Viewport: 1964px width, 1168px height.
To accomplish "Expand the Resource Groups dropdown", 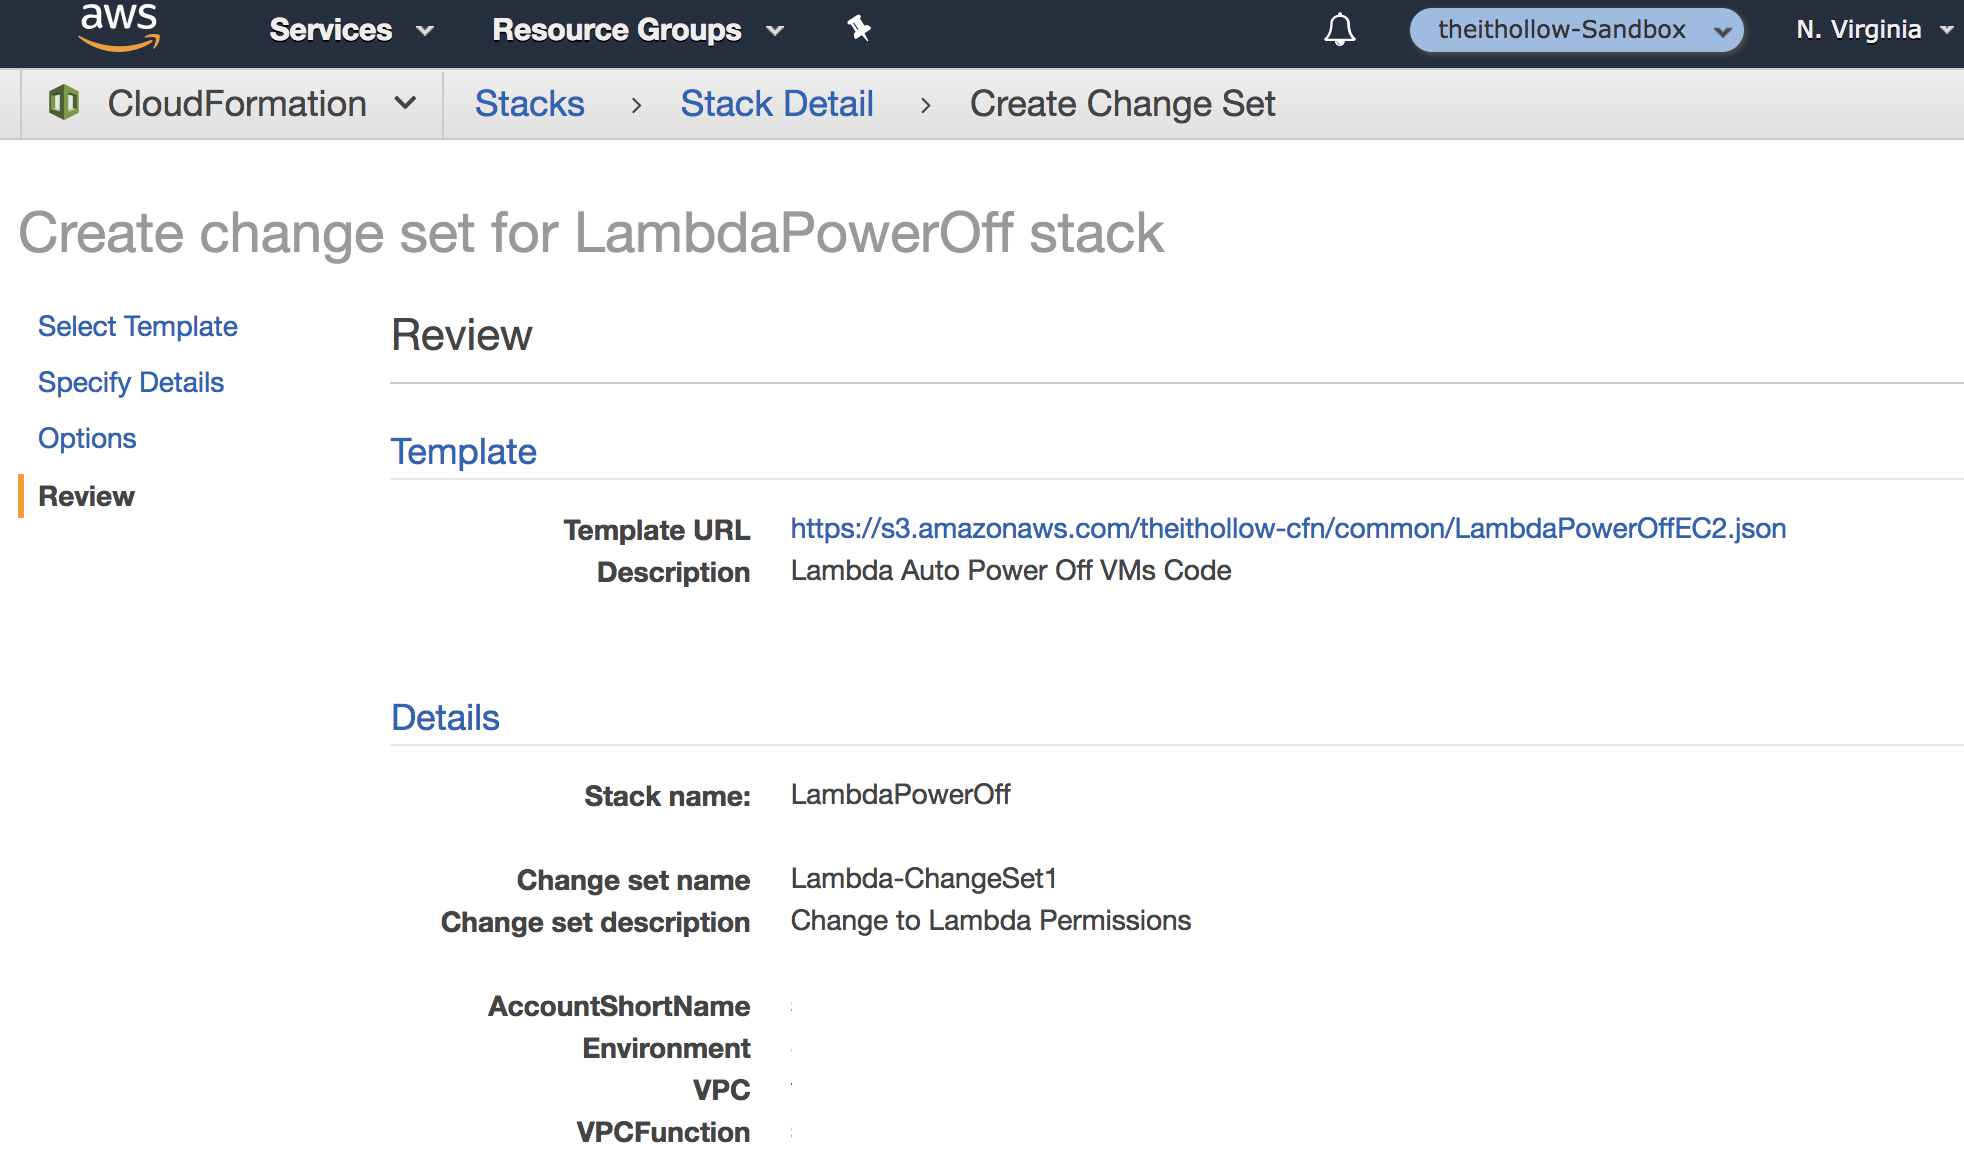I will pyautogui.click(x=637, y=30).
